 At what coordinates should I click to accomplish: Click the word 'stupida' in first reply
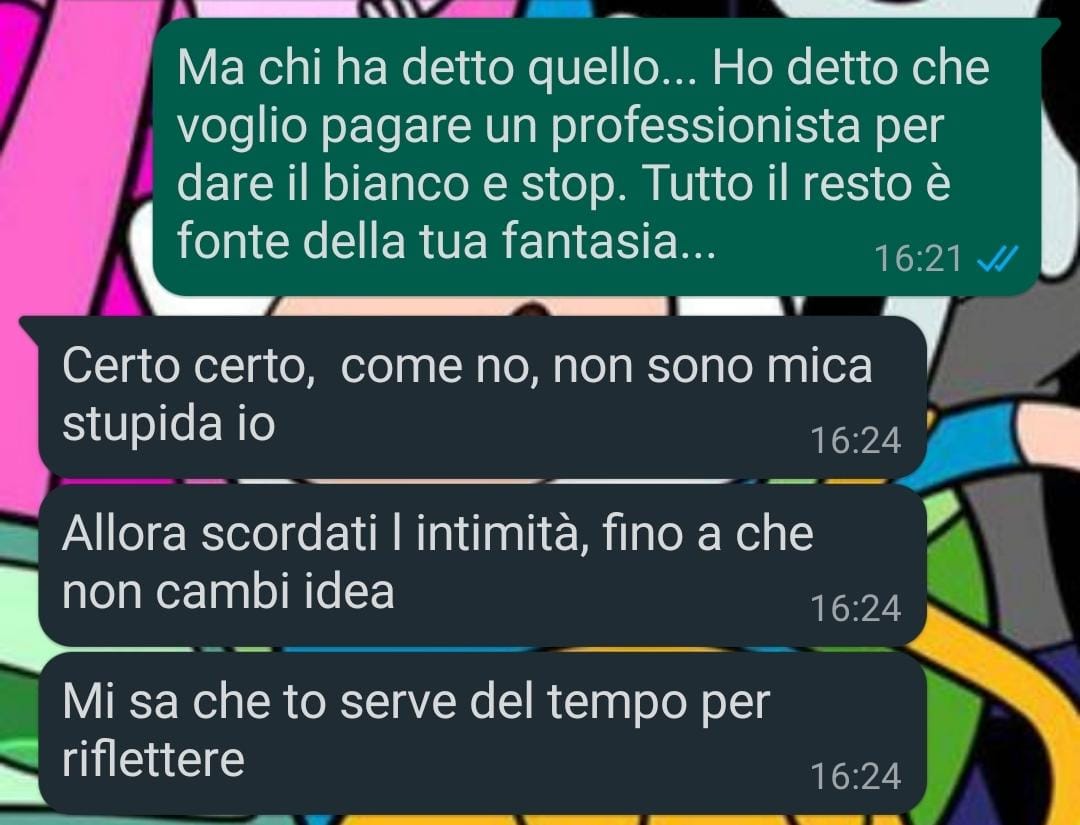pos(142,425)
